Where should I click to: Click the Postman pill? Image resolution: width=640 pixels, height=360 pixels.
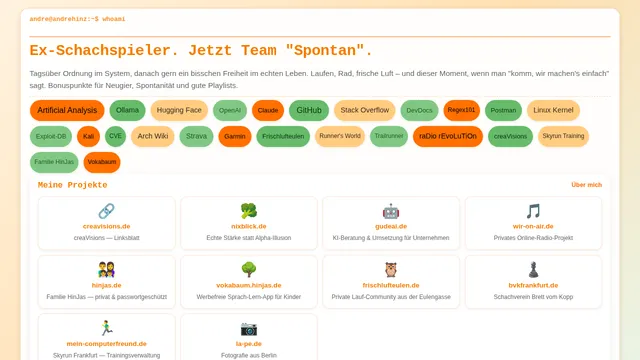click(503, 110)
